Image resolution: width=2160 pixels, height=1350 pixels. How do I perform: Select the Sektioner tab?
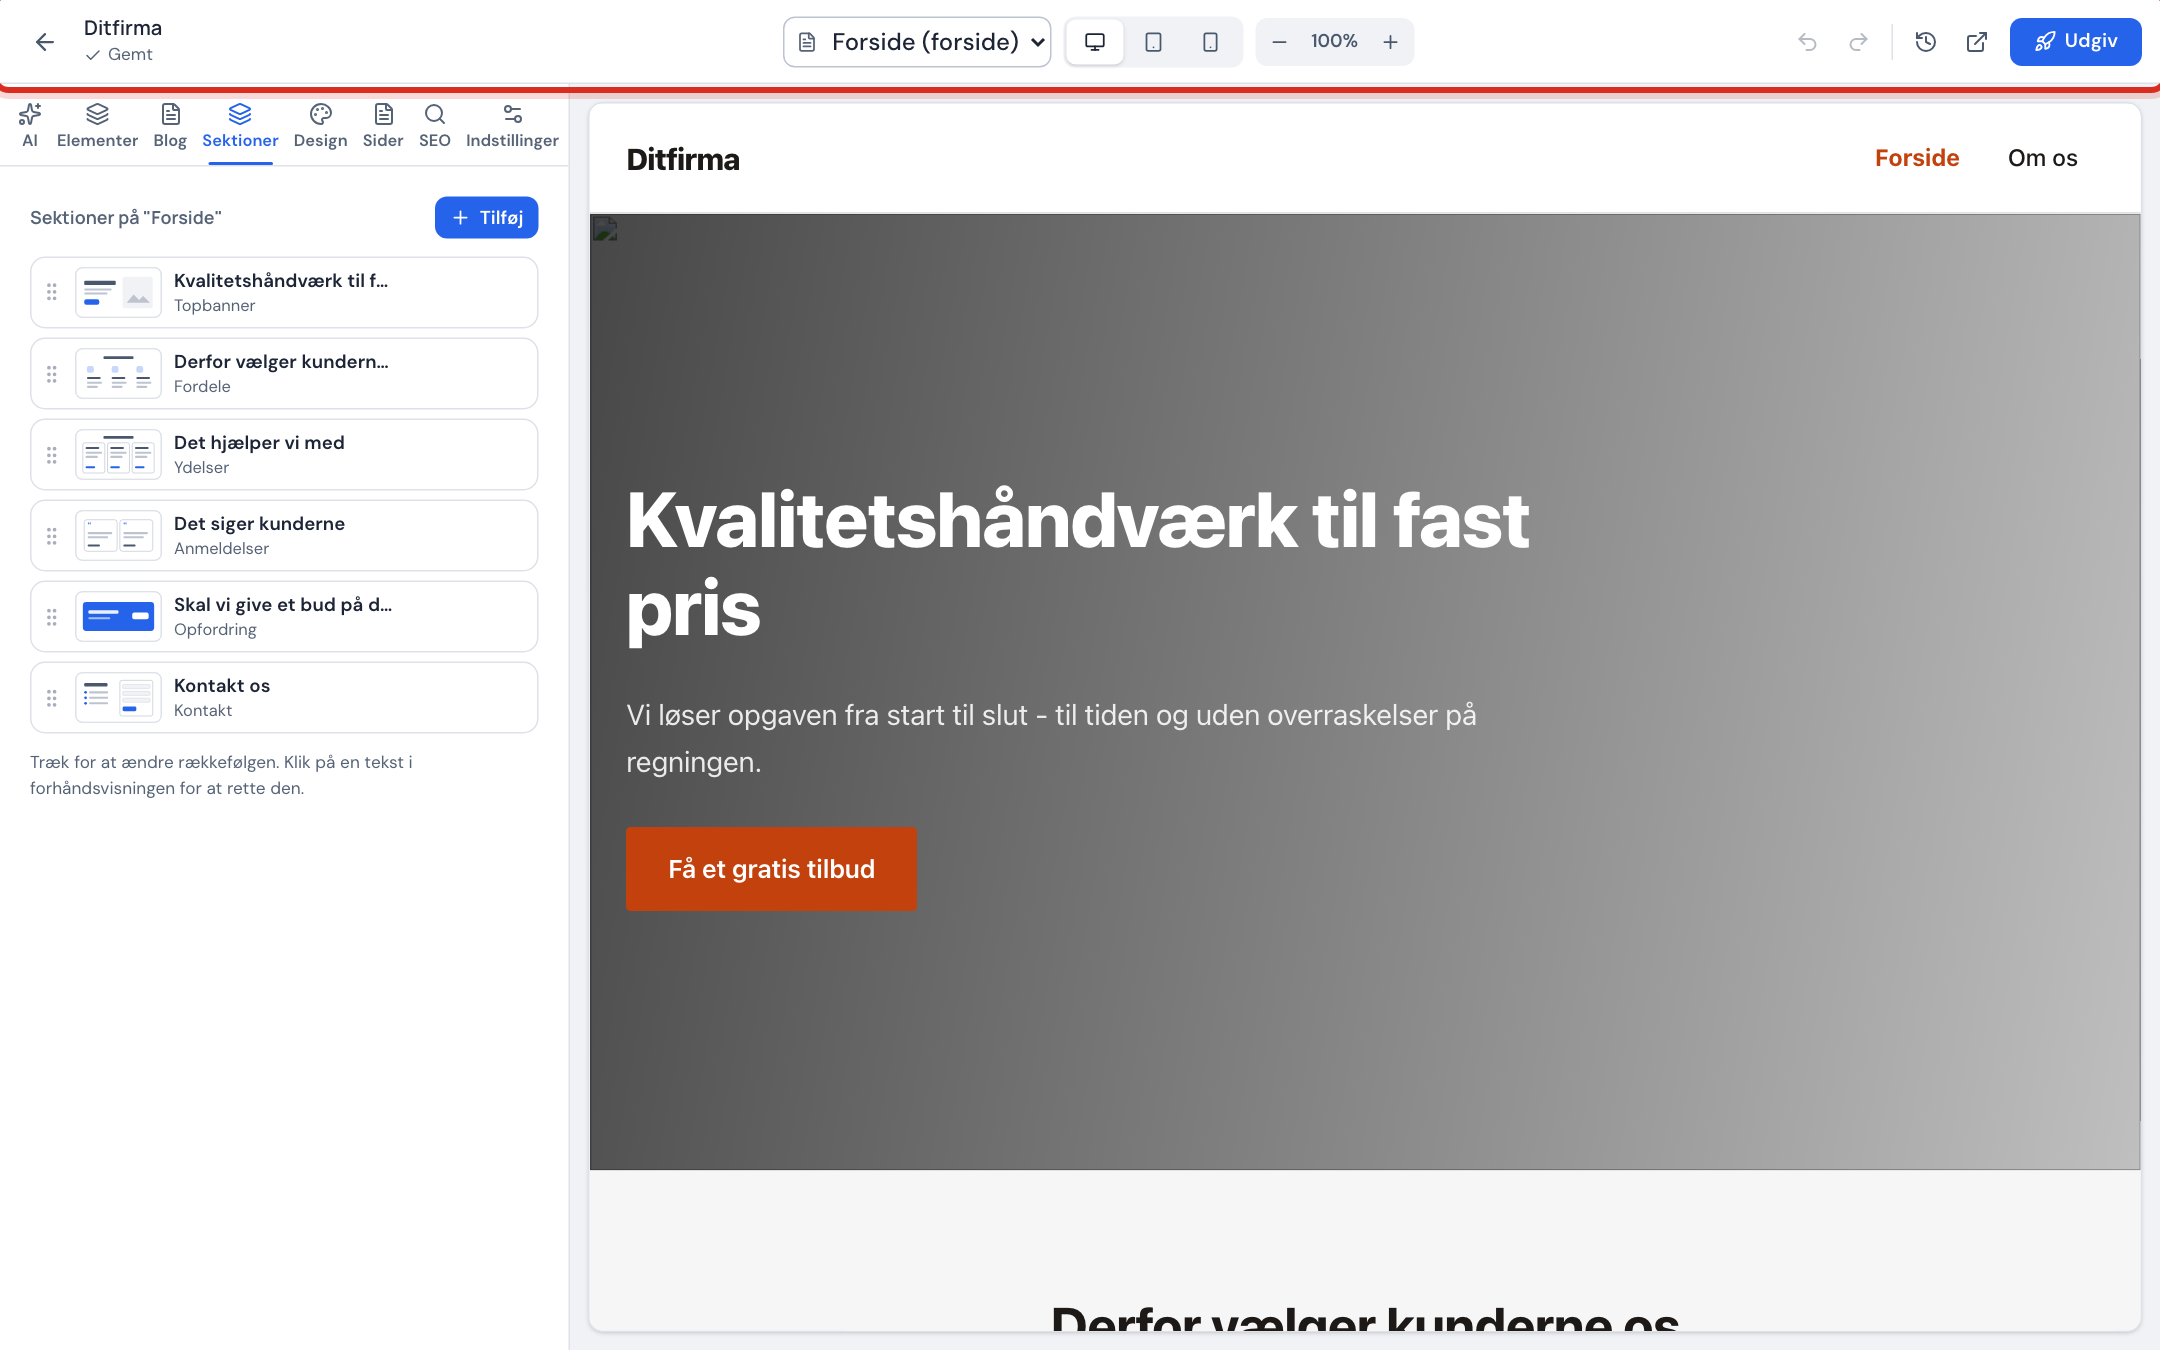tap(240, 126)
